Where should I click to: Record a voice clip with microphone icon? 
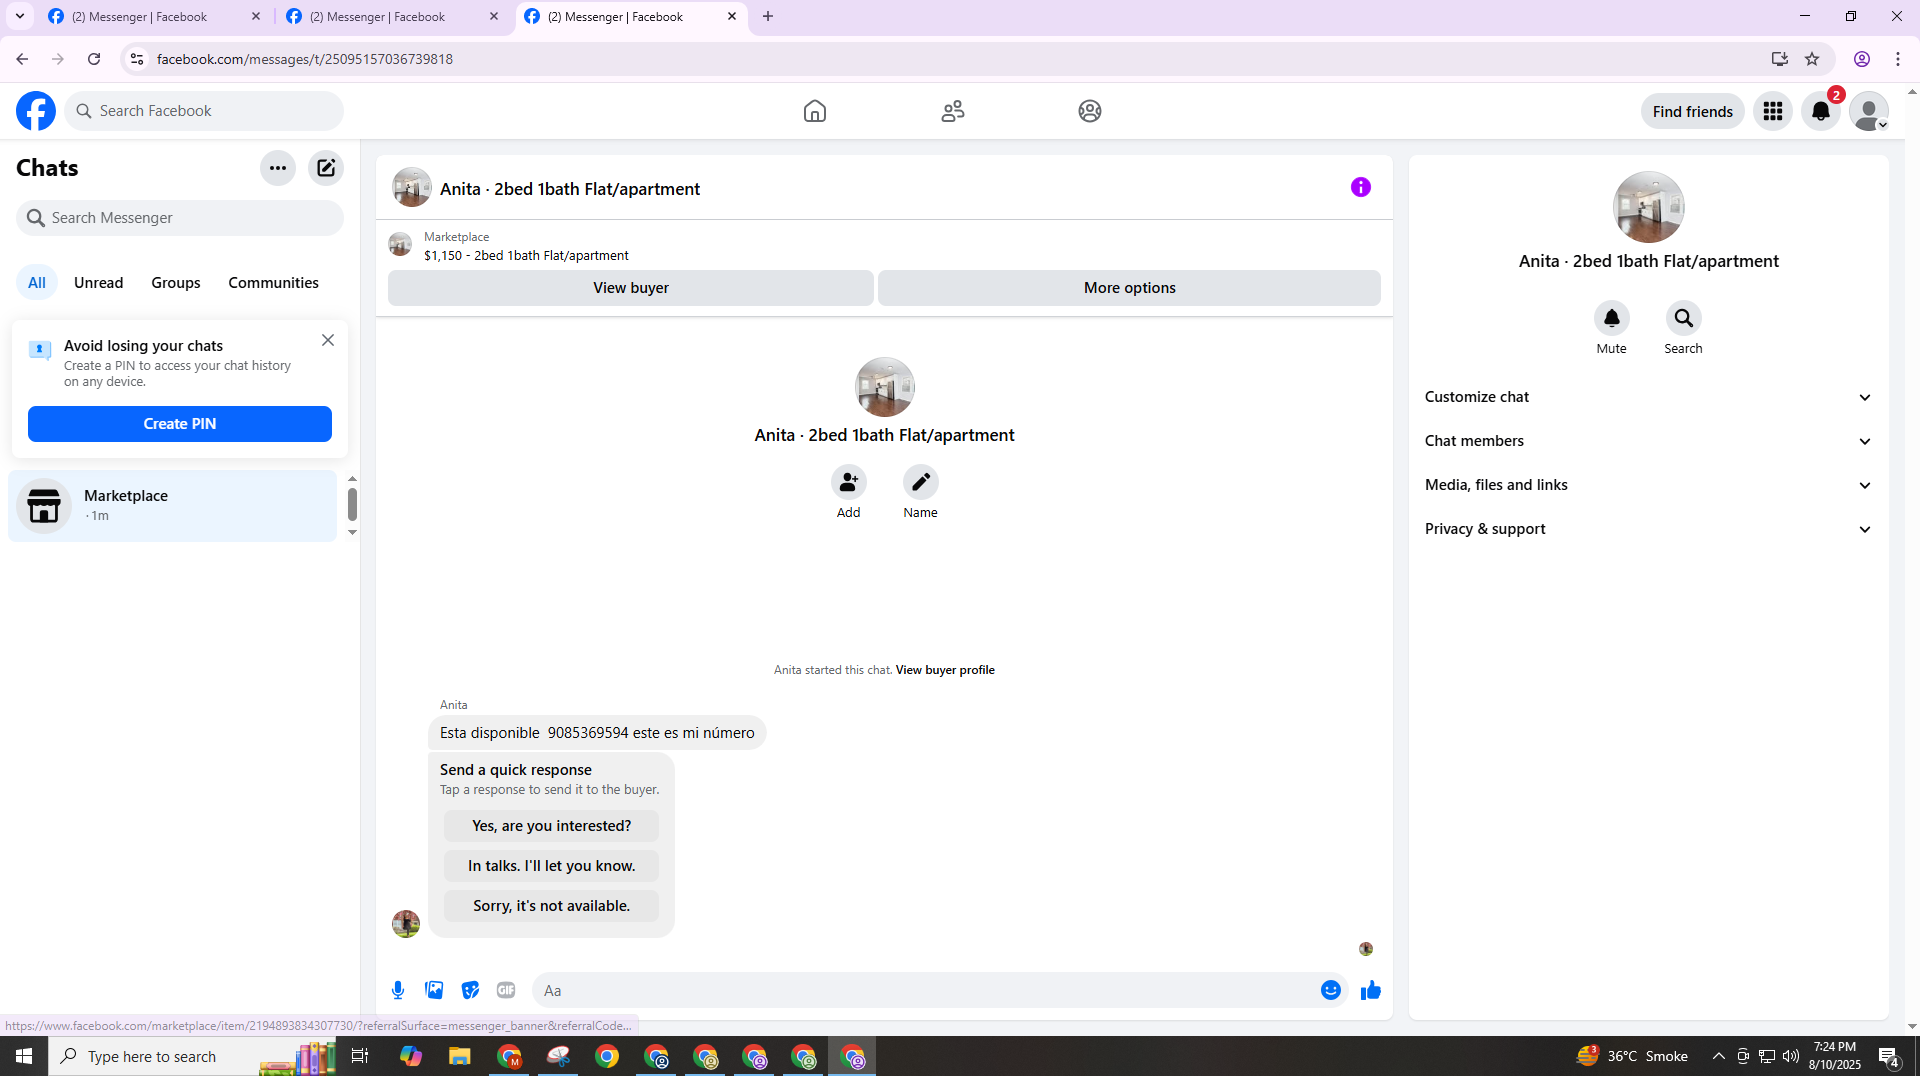[398, 990]
